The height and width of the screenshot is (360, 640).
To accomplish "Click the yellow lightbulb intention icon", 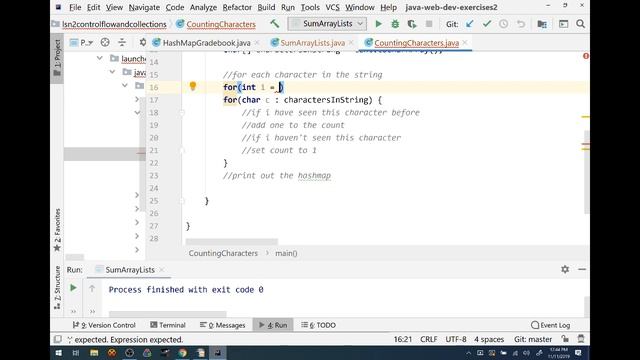I will click(x=193, y=86).
